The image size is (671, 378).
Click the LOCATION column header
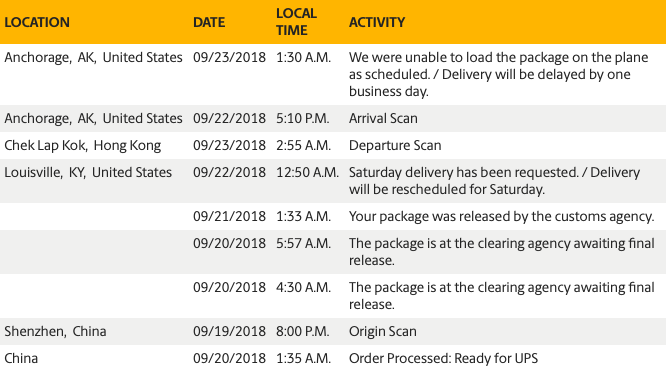point(37,22)
